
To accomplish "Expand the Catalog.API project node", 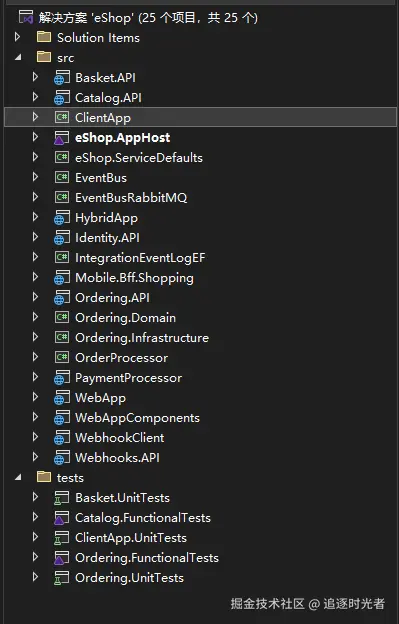I will point(35,97).
